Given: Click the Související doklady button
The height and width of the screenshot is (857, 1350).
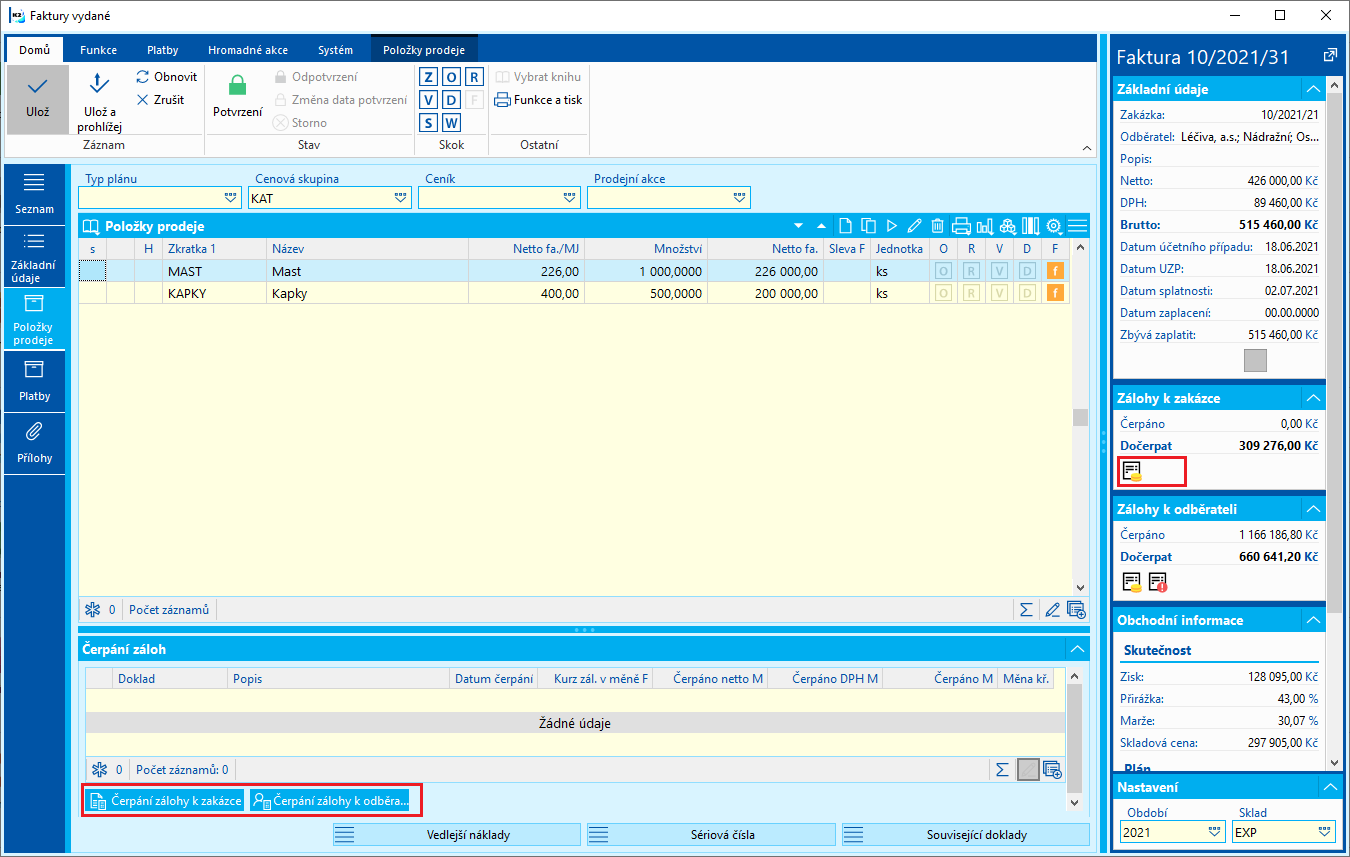Looking at the screenshot, I should point(965,834).
